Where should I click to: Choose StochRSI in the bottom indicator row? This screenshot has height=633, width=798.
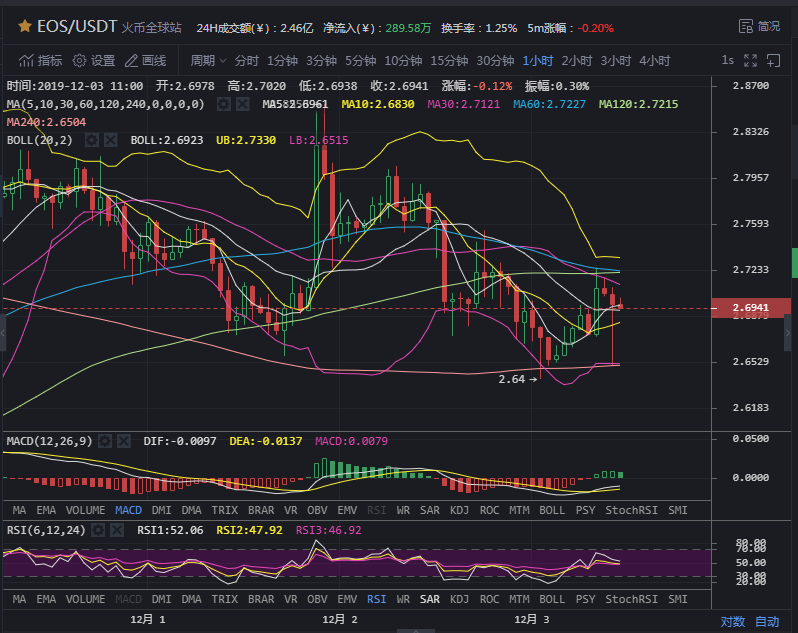click(x=631, y=599)
